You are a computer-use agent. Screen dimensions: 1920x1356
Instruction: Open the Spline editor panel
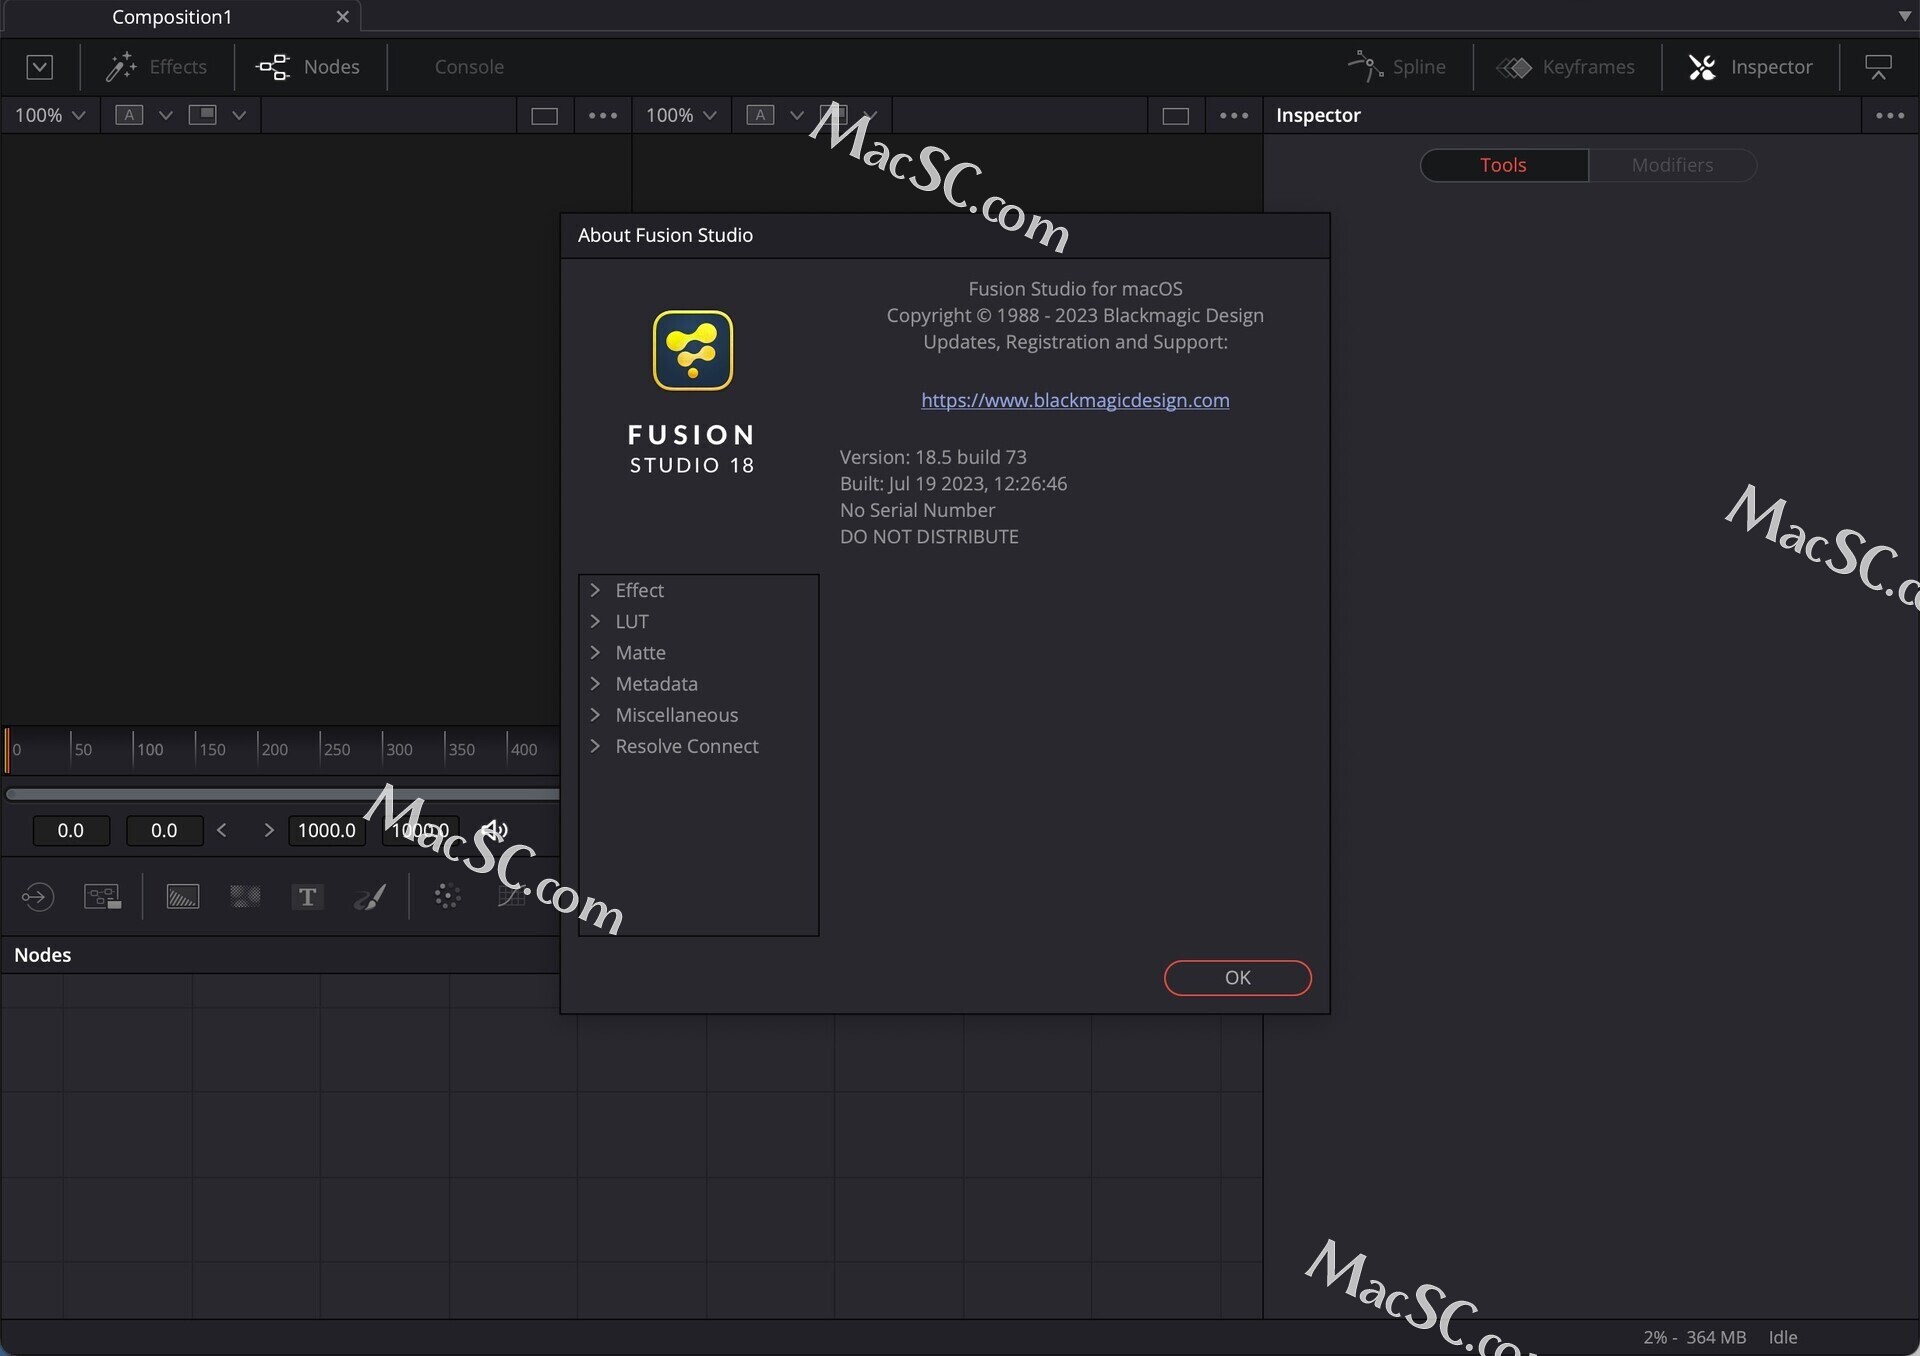(1397, 67)
